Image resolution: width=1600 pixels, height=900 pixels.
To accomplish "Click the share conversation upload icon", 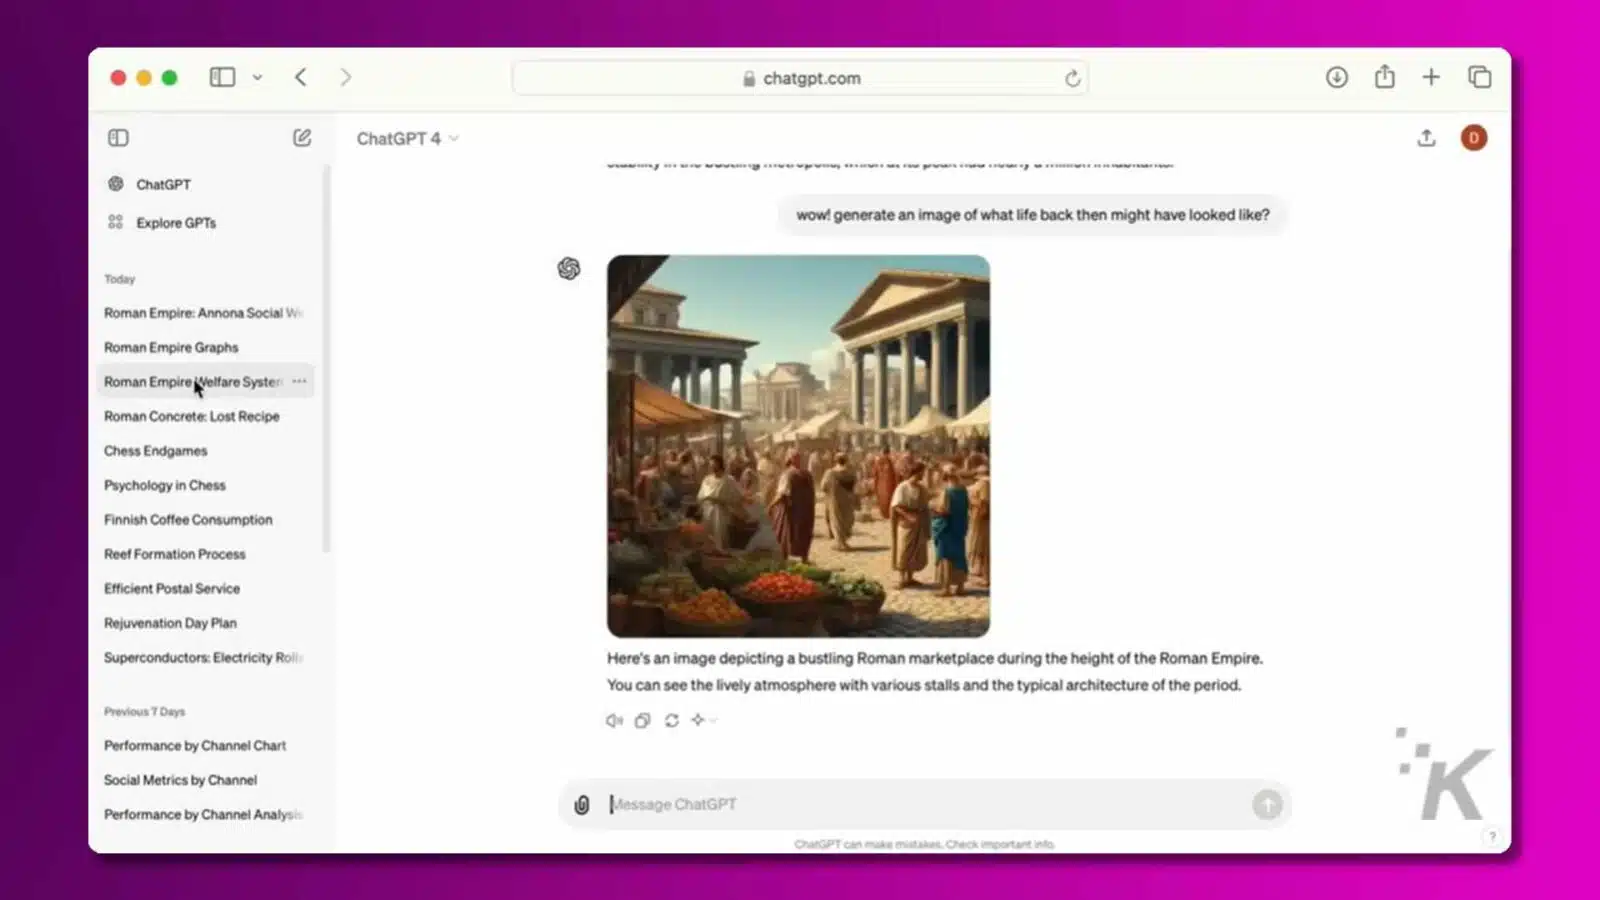I will click(x=1426, y=138).
